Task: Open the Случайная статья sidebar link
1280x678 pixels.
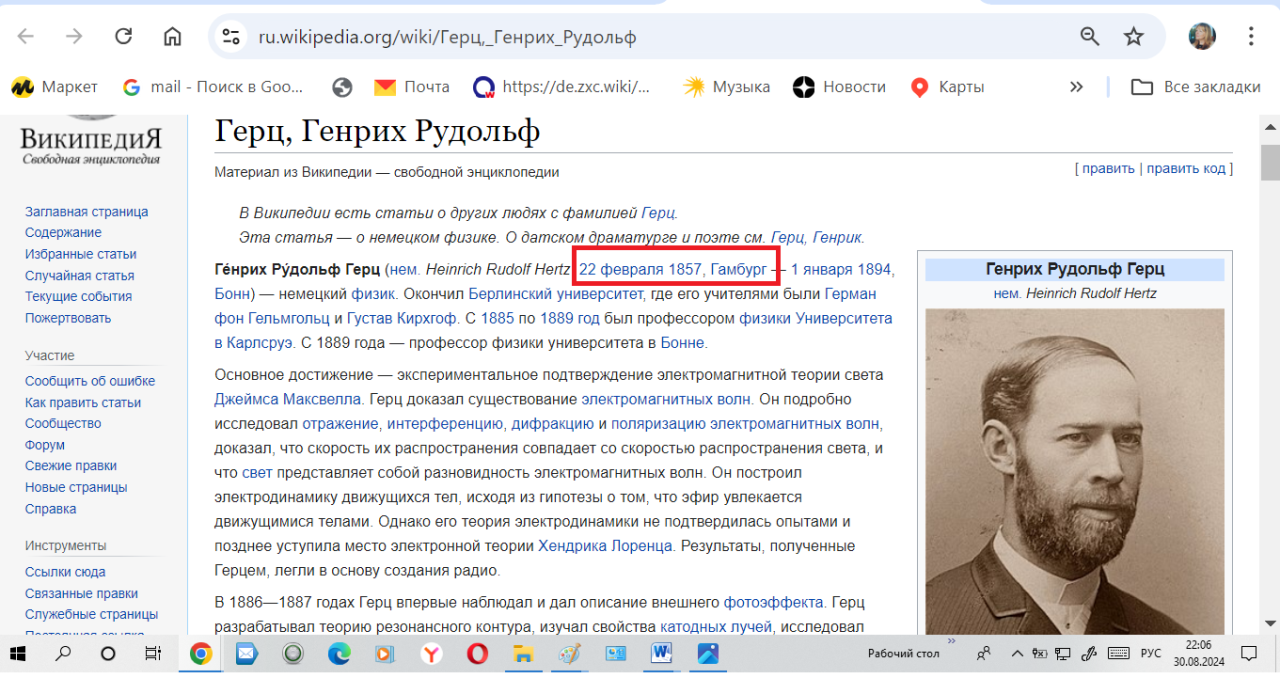Action: [x=80, y=275]
